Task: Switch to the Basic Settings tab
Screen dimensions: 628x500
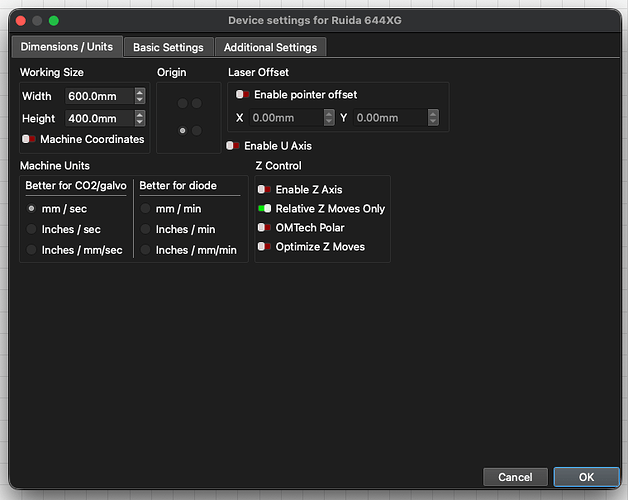Action: tap(168, 47)
